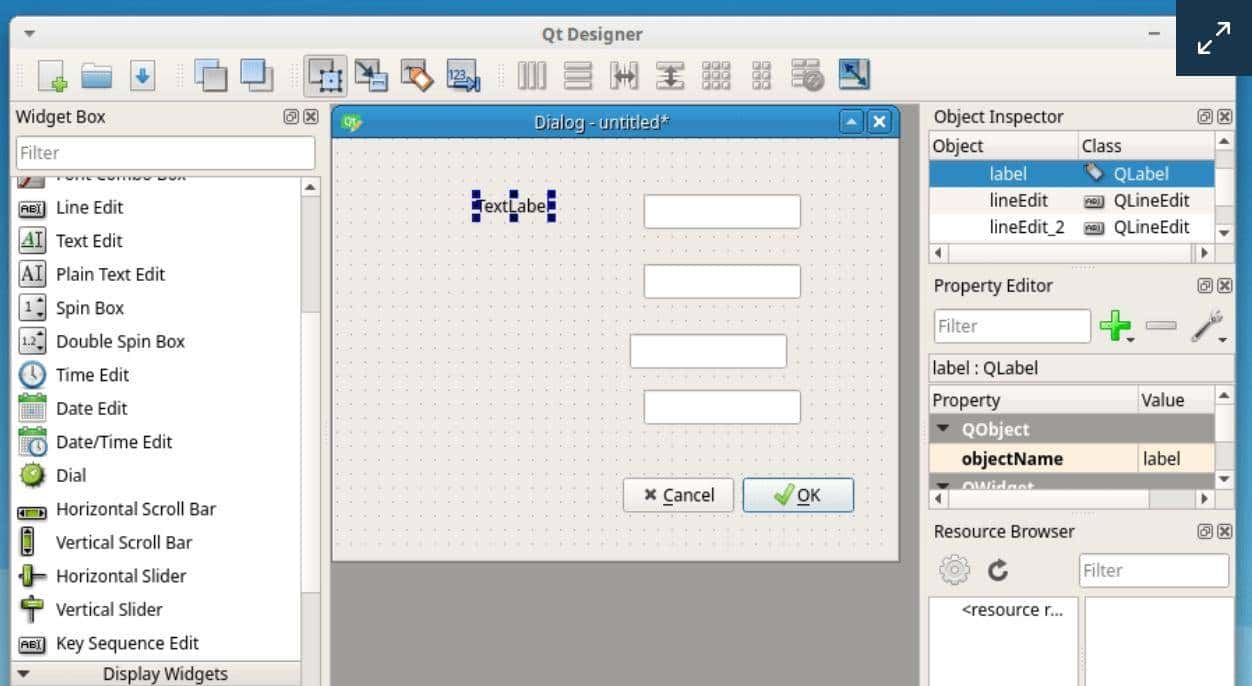Image resolution: width=1252 pixels, height=686 pixels.
Task: Apply vertical splitter layout icon
Action: [670, 75]
